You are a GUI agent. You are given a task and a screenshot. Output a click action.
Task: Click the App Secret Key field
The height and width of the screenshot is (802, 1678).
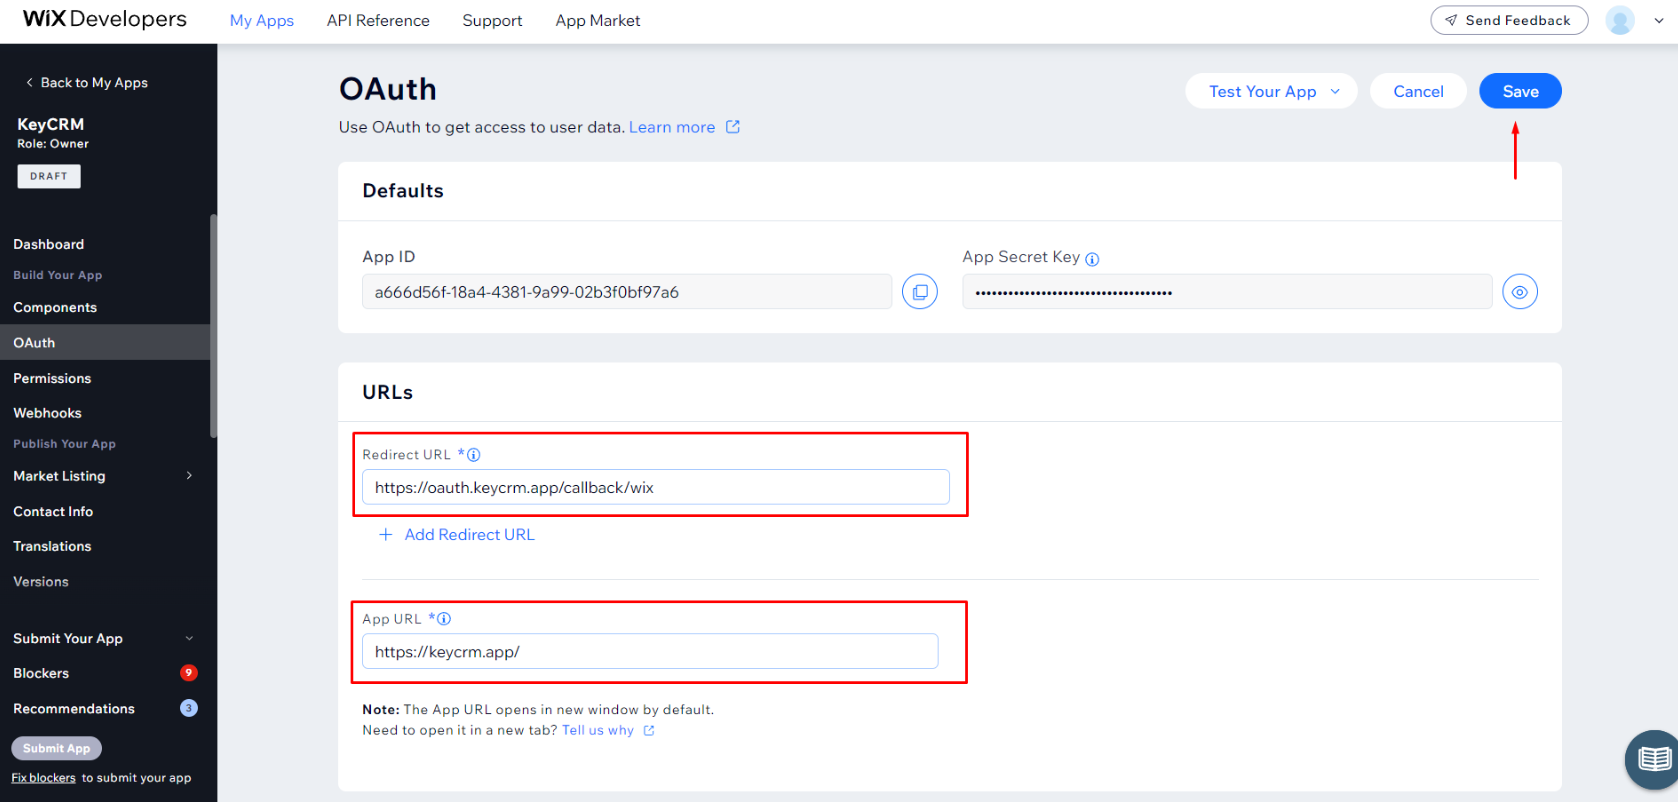1227,292
